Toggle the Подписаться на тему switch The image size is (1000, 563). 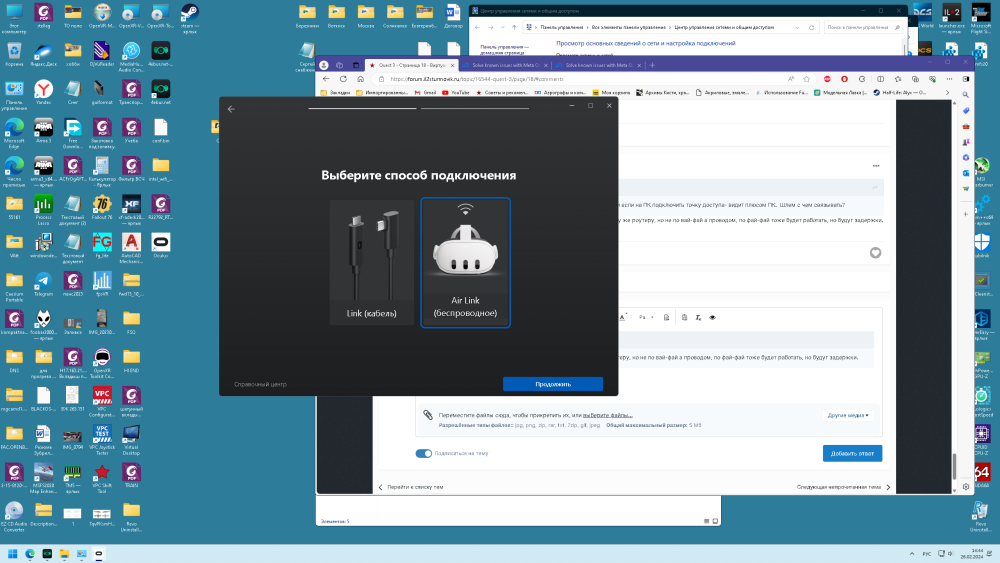(423, 453)
